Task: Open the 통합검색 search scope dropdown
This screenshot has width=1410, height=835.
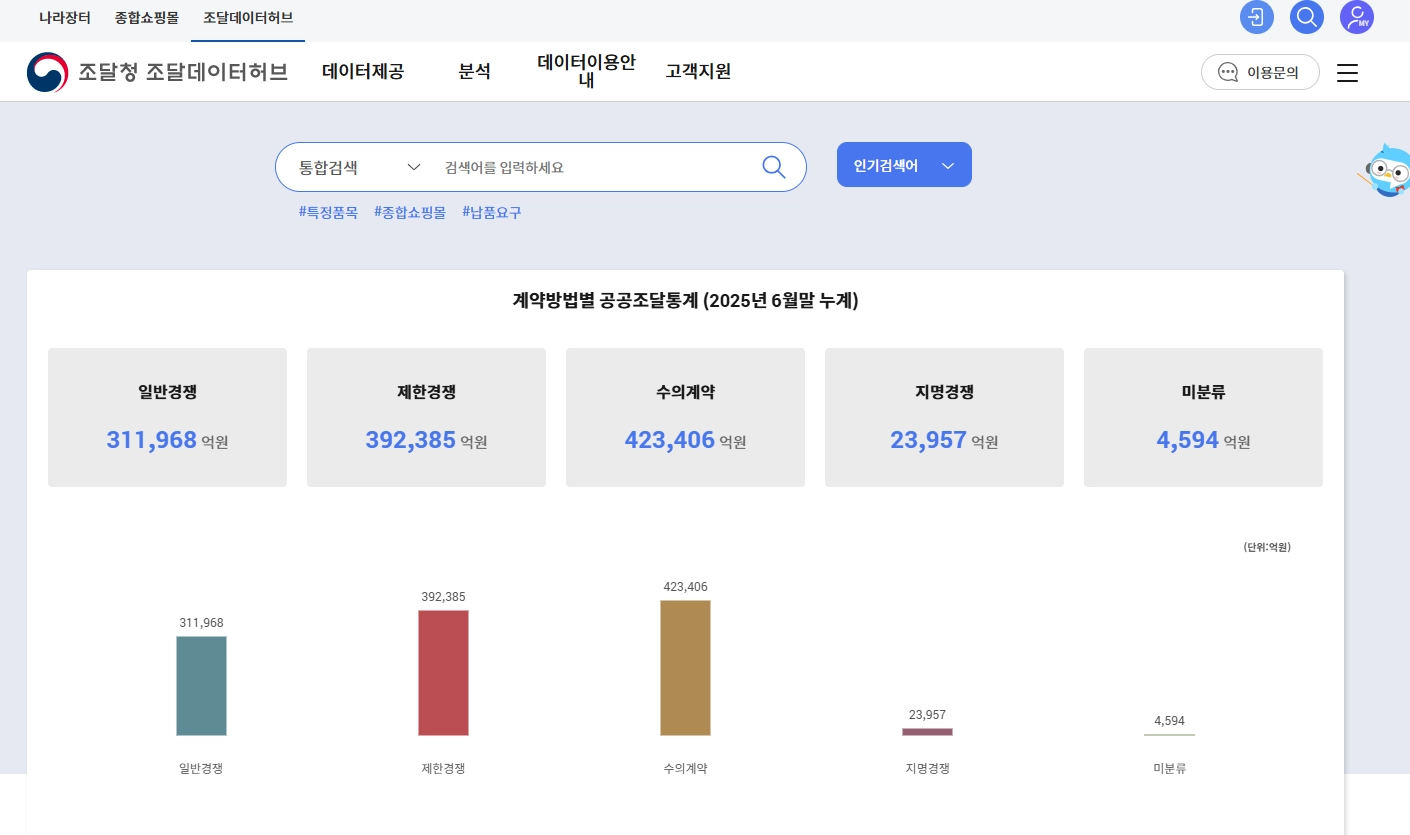Action: 355,167
